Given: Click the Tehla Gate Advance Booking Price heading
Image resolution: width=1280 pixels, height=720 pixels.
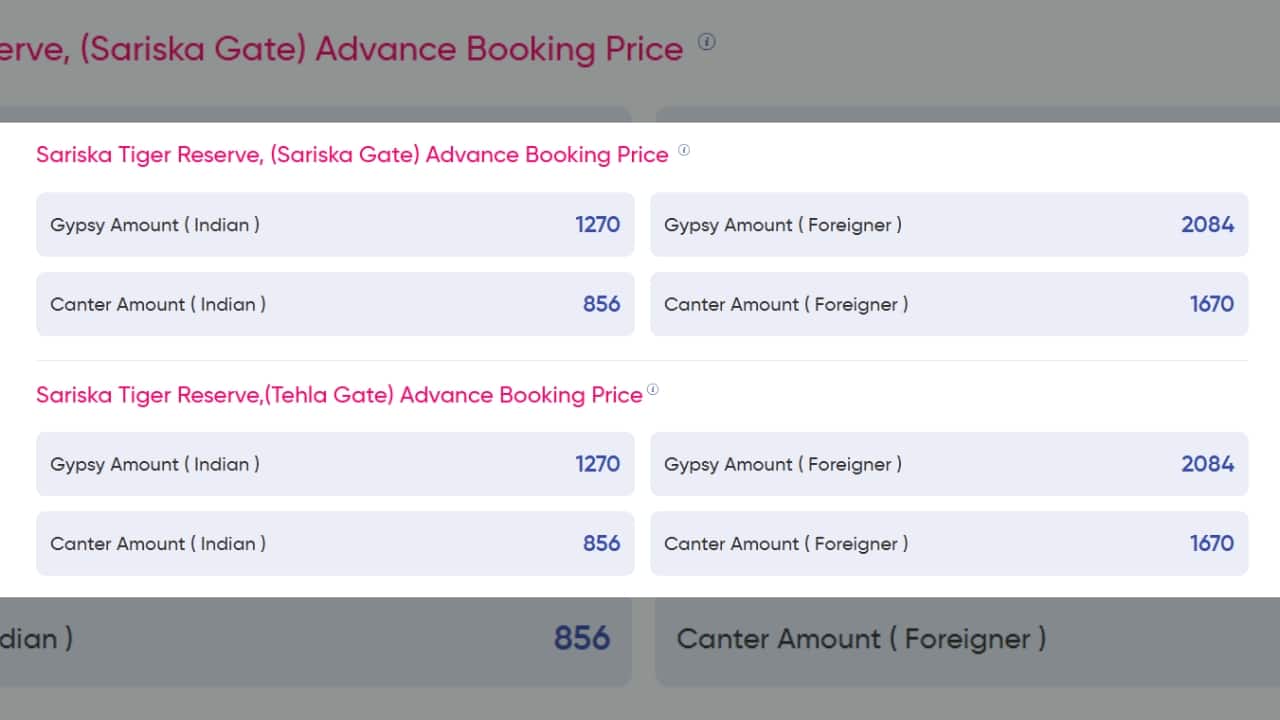Looking at the screenshot, I should click(339, 395).
